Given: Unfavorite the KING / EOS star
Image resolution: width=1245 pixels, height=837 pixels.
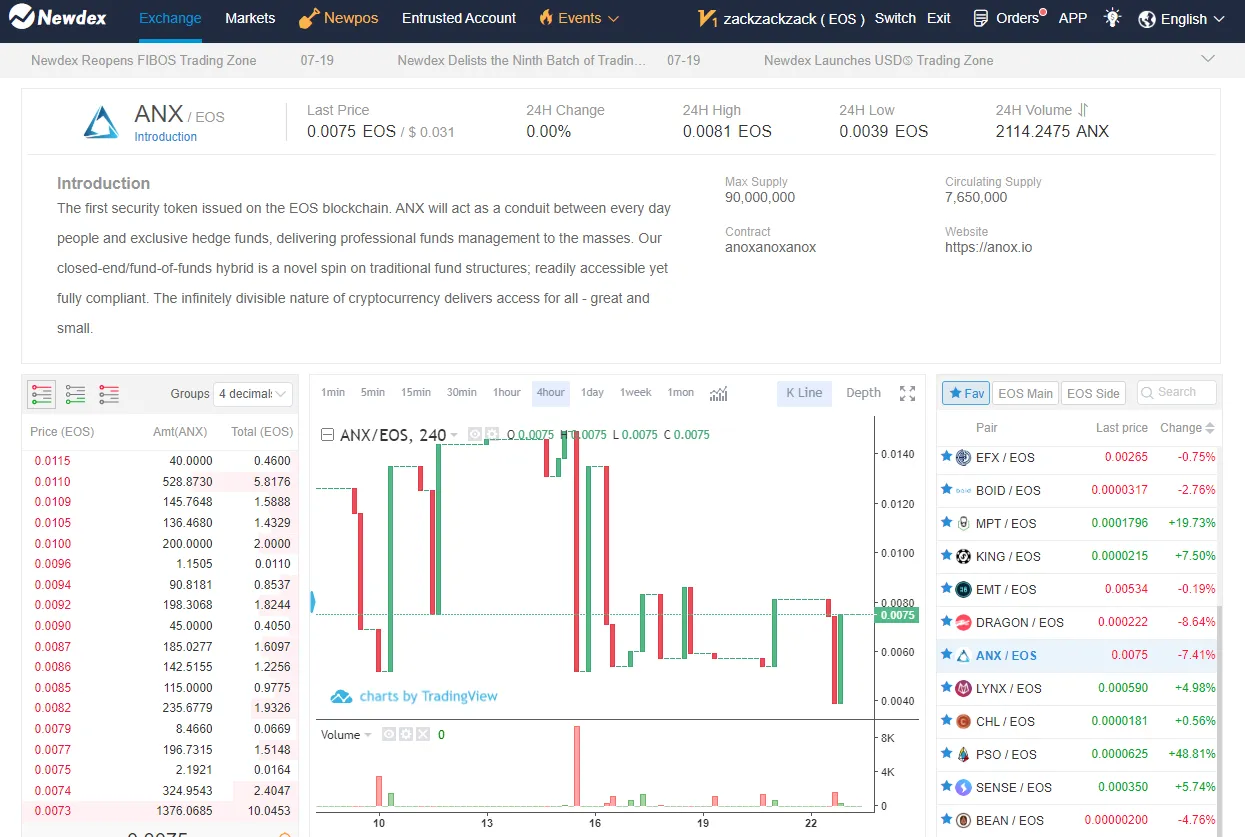Looking at the screenshot, I should (x=946, y=555).
